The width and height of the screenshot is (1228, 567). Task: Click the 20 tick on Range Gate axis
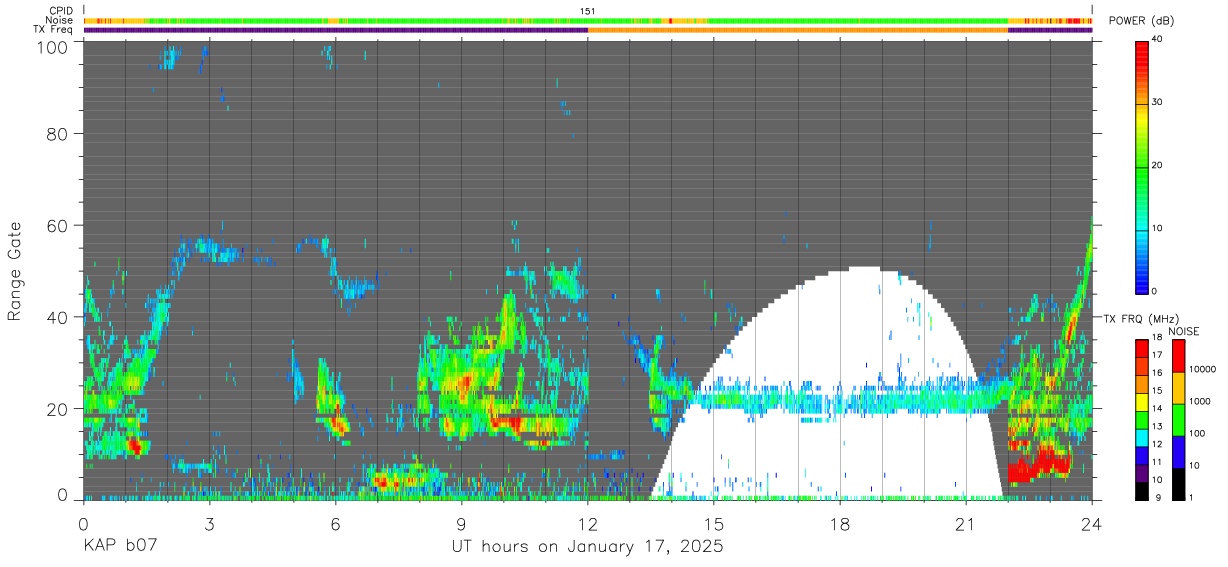pyautogui.click(x=58, y=409)
